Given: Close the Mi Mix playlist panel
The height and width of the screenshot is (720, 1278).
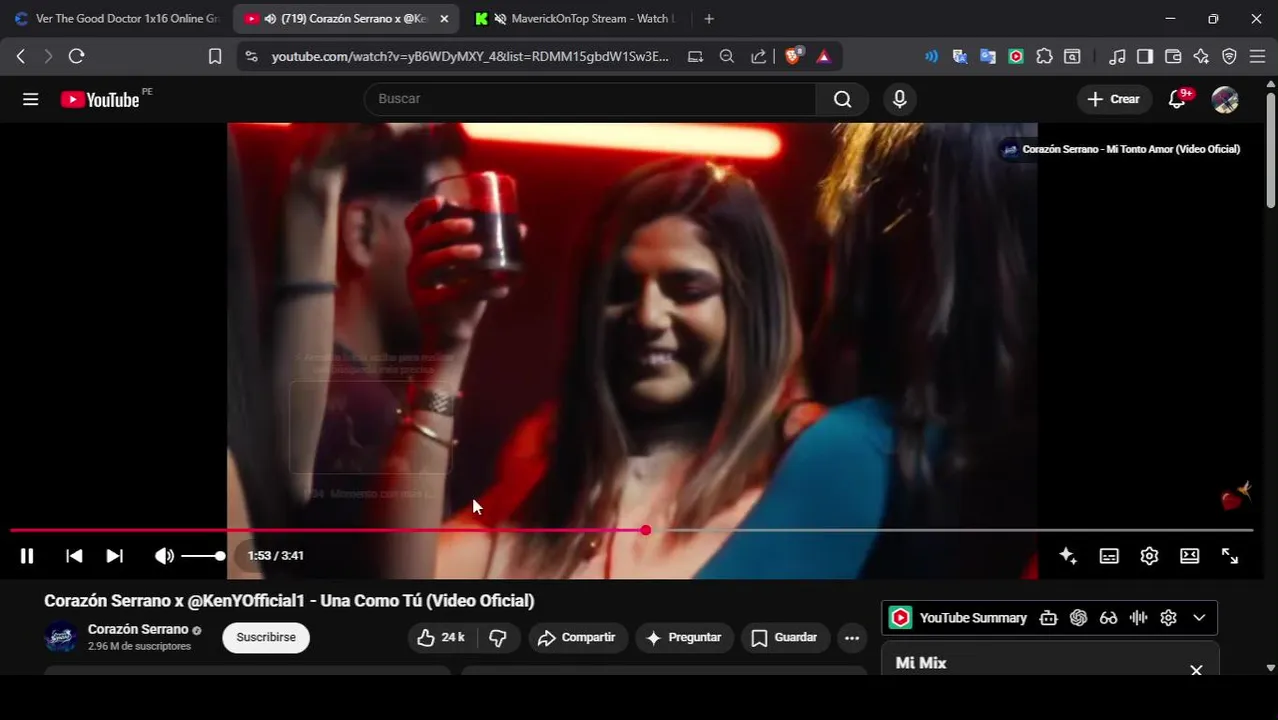Looking at the screenshot, I should [x=1196, y=670].
